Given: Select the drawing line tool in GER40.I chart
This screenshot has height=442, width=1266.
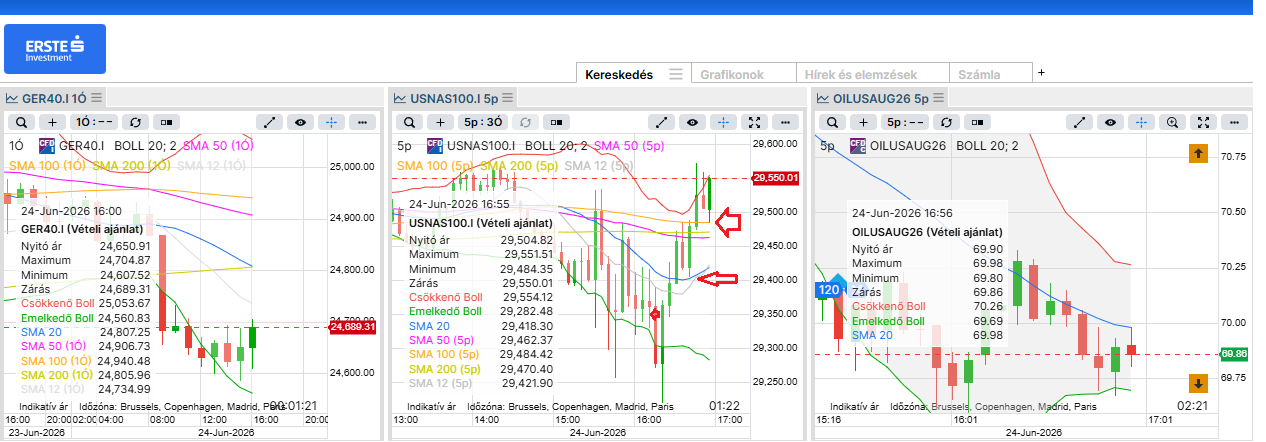Looking at the screenshot, I should pos(269,122).
